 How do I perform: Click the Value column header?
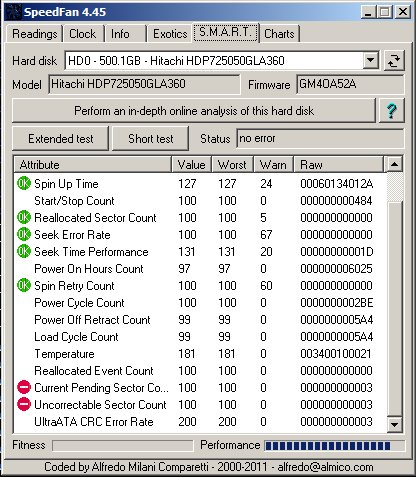click(191, 165)
